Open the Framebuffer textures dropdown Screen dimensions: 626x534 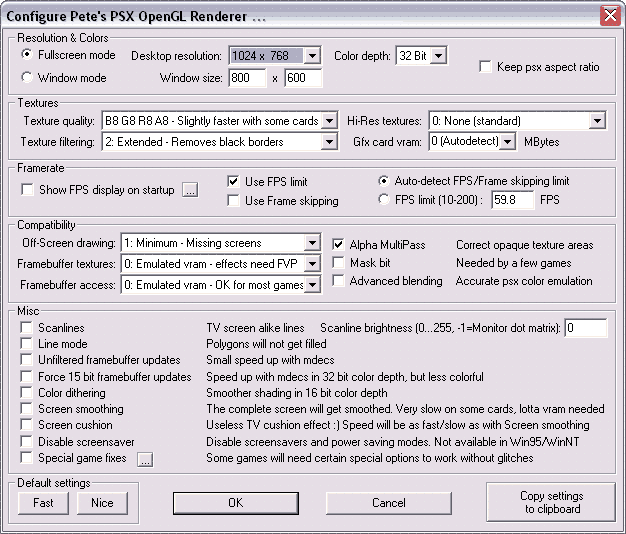click(x=221, y=264)
